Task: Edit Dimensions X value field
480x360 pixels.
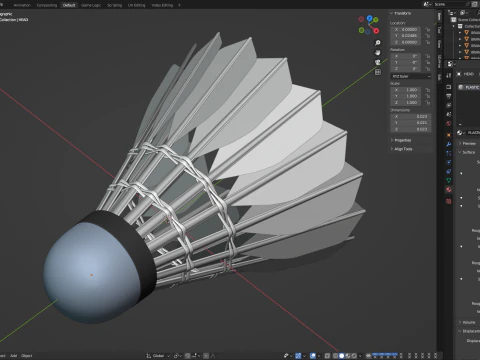Action: point(411,116)
